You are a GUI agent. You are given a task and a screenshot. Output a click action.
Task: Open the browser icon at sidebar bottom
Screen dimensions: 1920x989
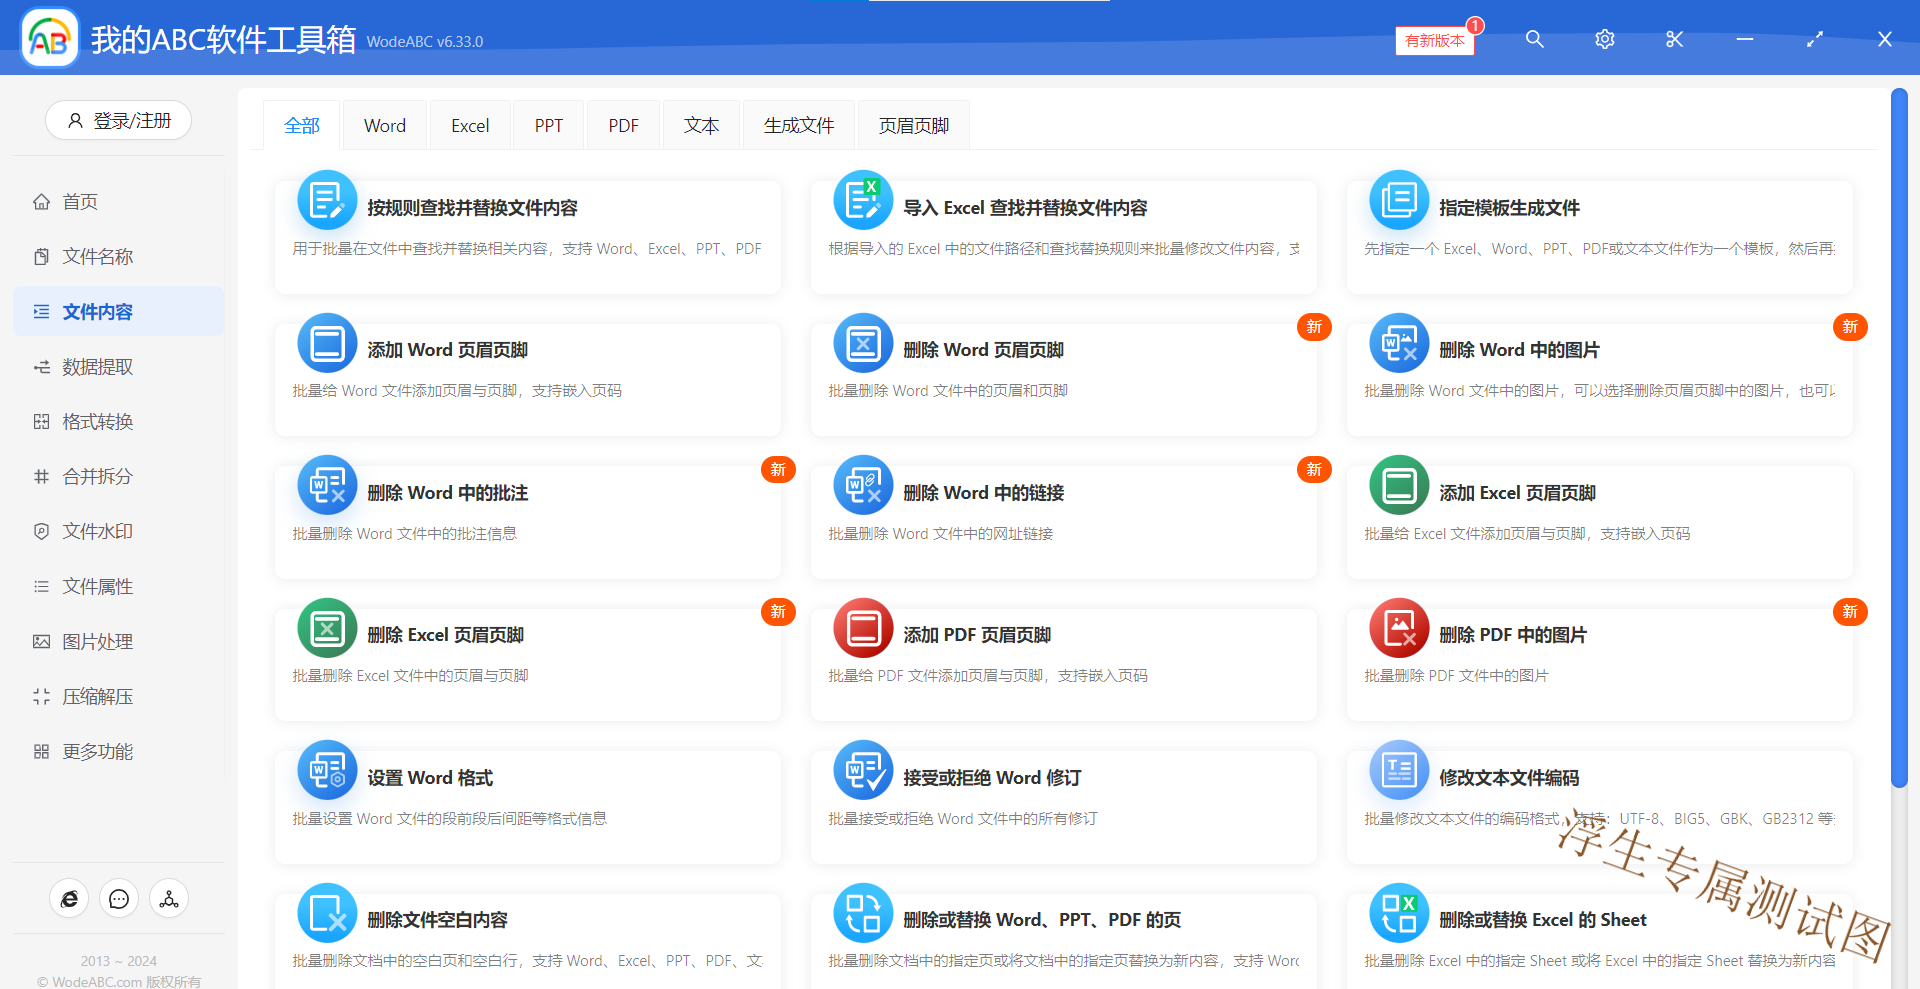click(69, 899)
